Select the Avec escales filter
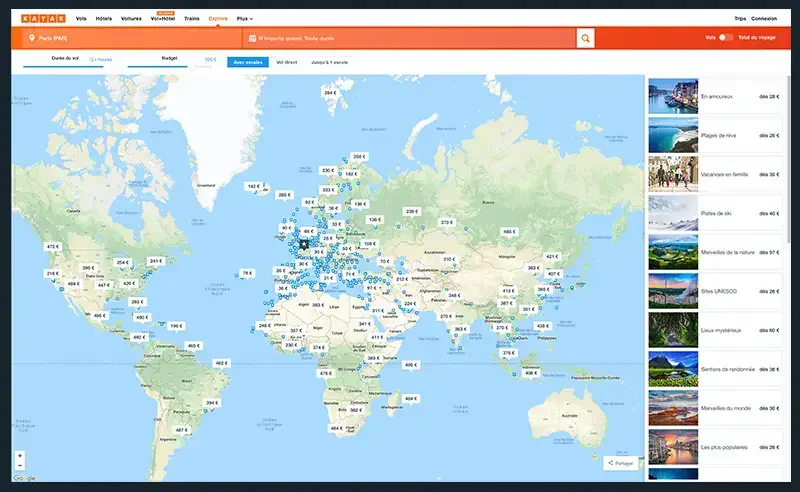The height and width of the screenshot is (492, 800). pyautogui.click(x=247, y=62)
